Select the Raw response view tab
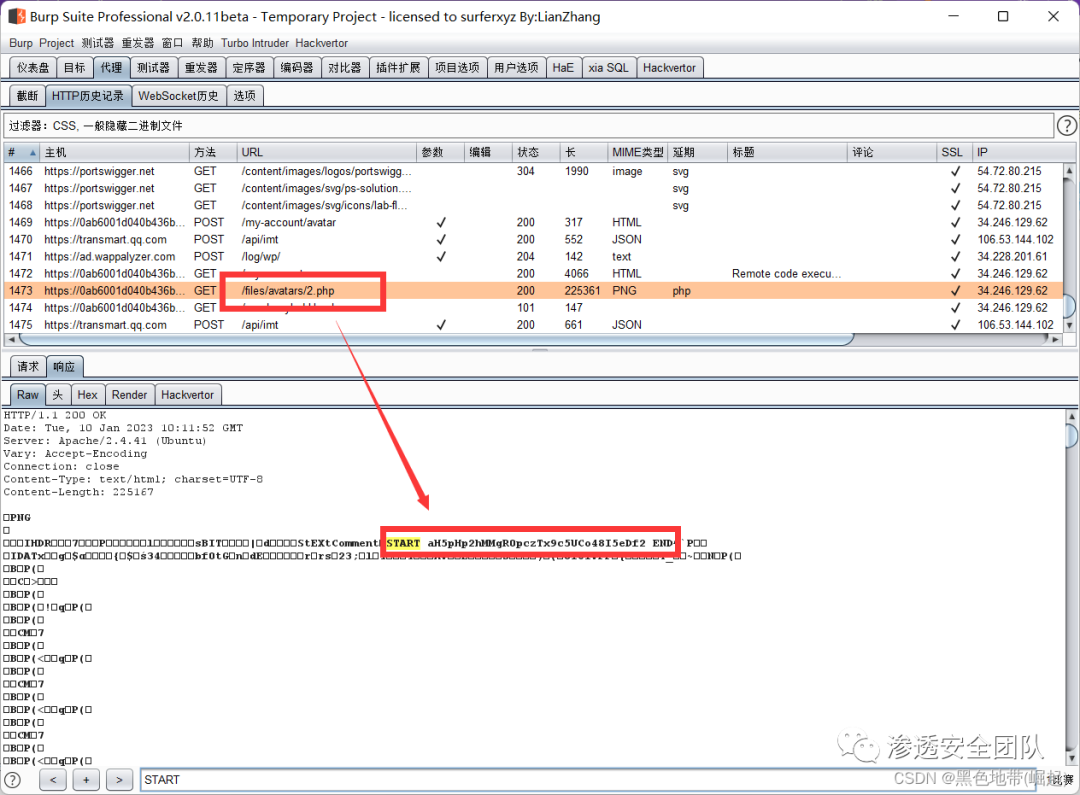The width and height of the screenshot is (1080, 795). [x=28, y=395]
